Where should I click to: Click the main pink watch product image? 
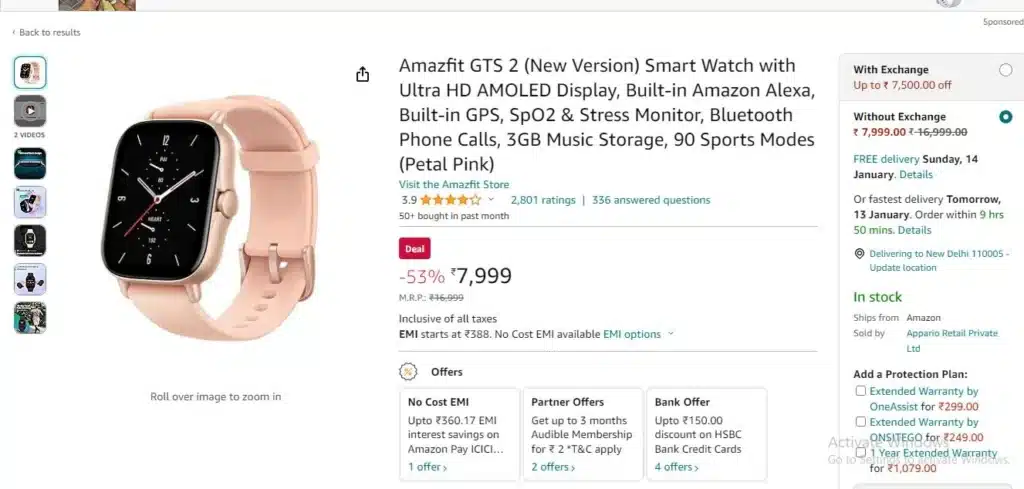(209, 219)
